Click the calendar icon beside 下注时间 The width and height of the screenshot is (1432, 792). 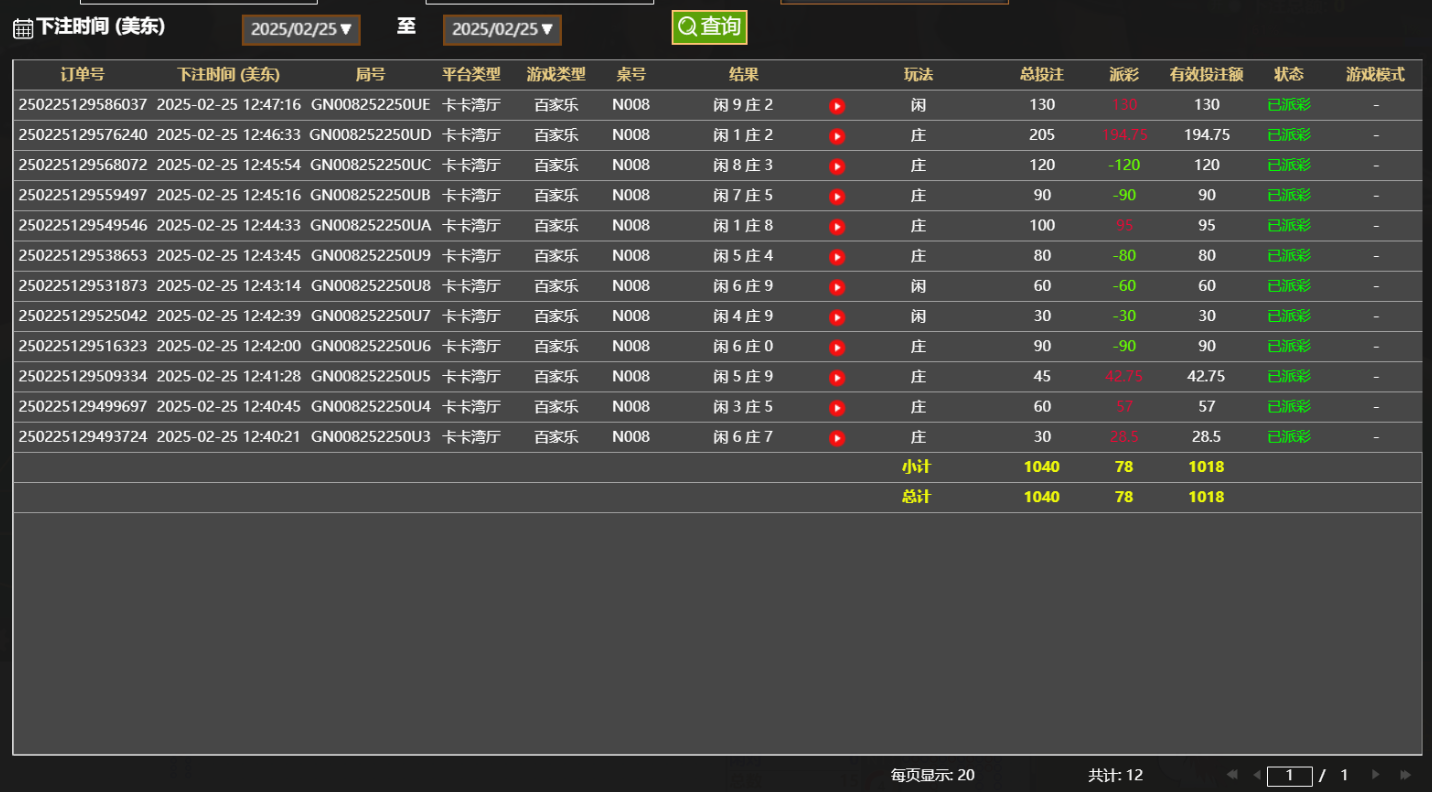click(x=23, y=29)
